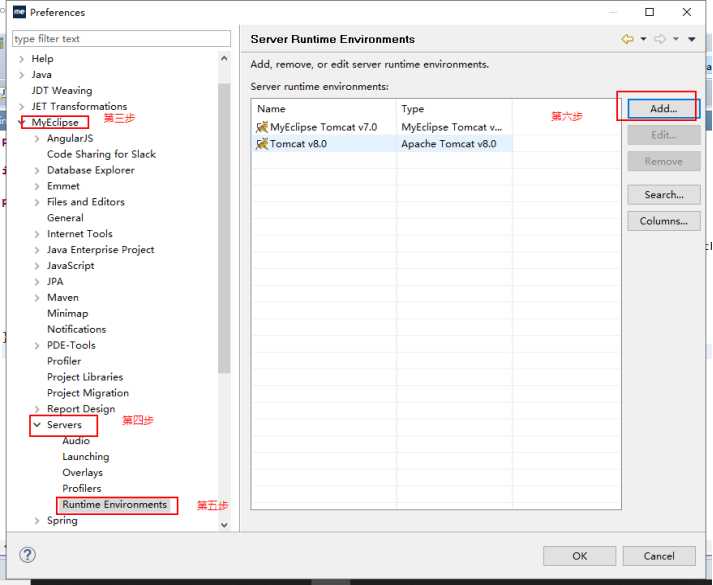Select Project Migration item

point(88,393)
